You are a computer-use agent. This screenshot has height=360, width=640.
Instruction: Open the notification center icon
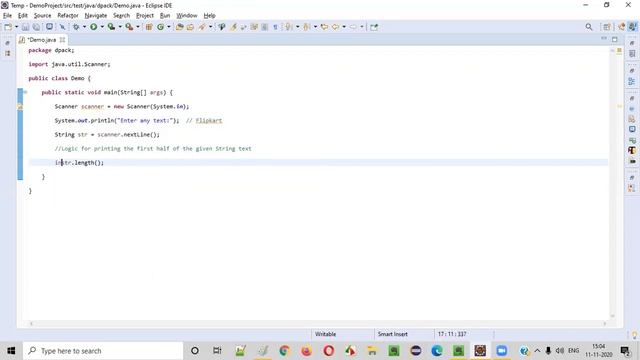coord(625,351)
